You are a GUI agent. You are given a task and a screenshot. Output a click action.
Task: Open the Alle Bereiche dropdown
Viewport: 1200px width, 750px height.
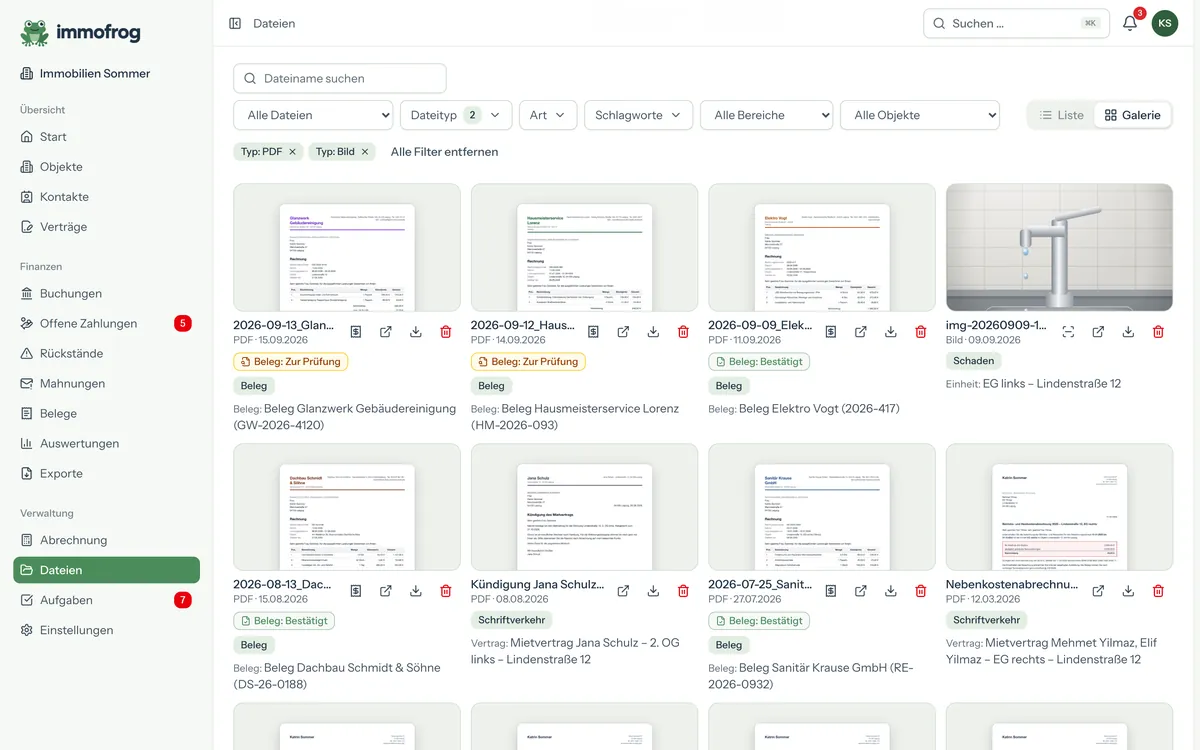pos(767,115)
